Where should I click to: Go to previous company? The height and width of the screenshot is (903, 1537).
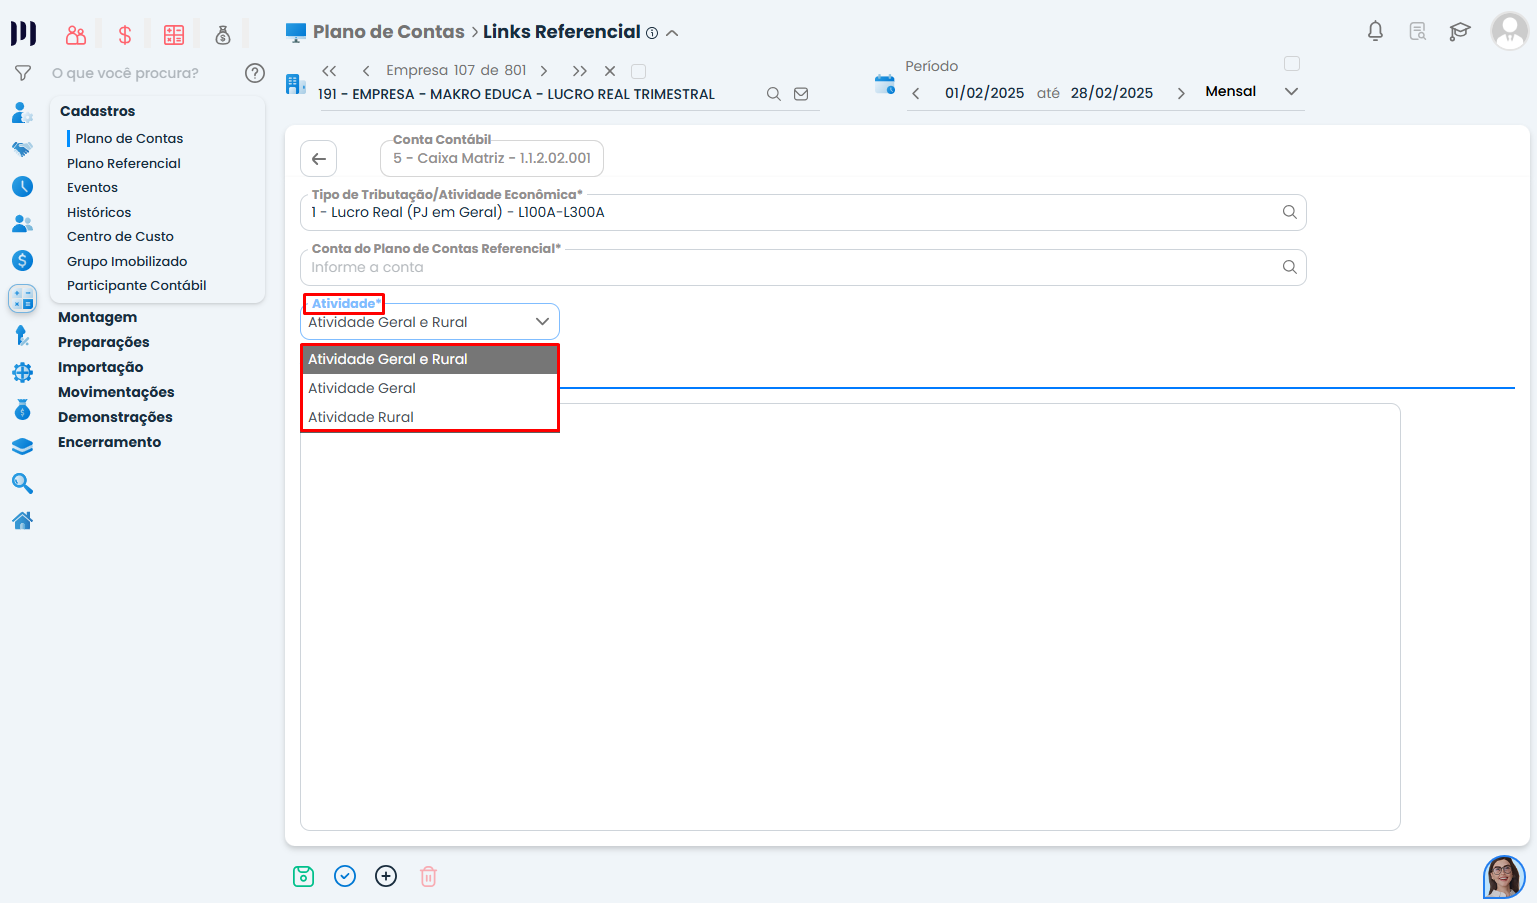click(x=366, y=71)
